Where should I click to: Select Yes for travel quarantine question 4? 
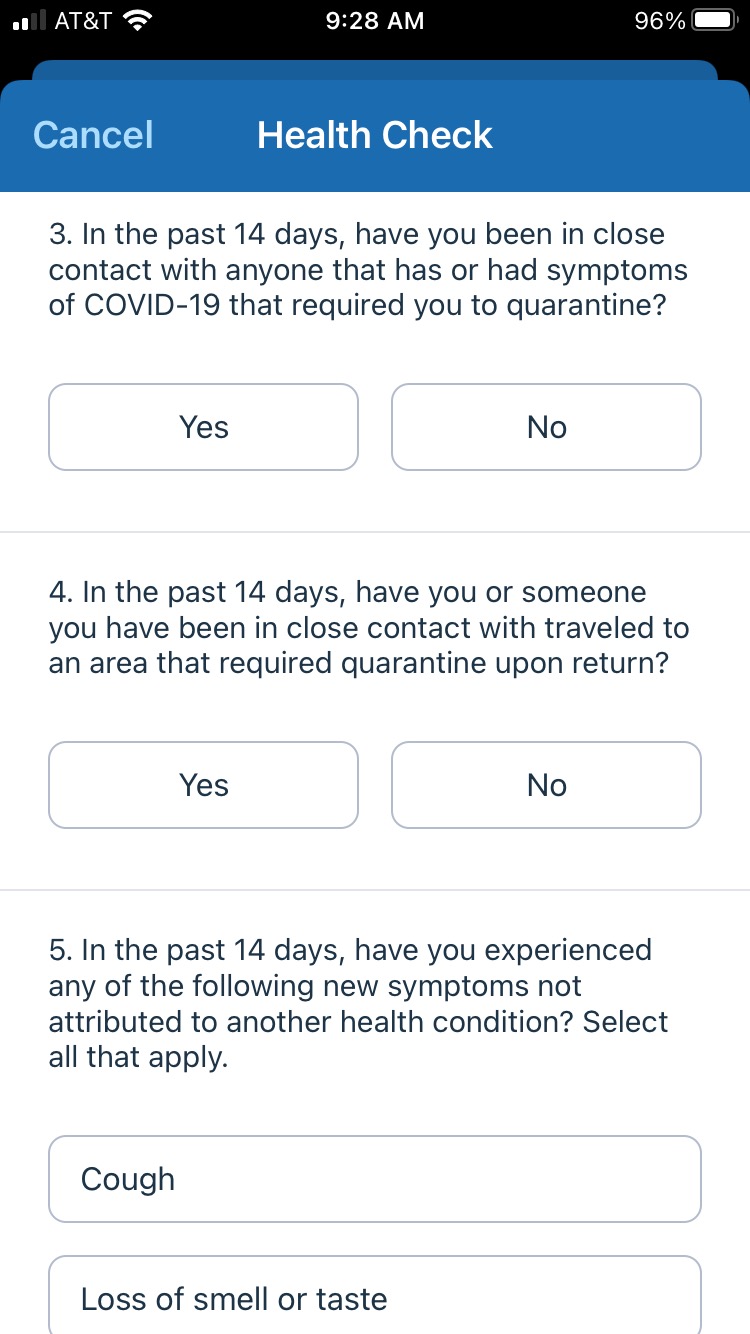coord(203,785)
